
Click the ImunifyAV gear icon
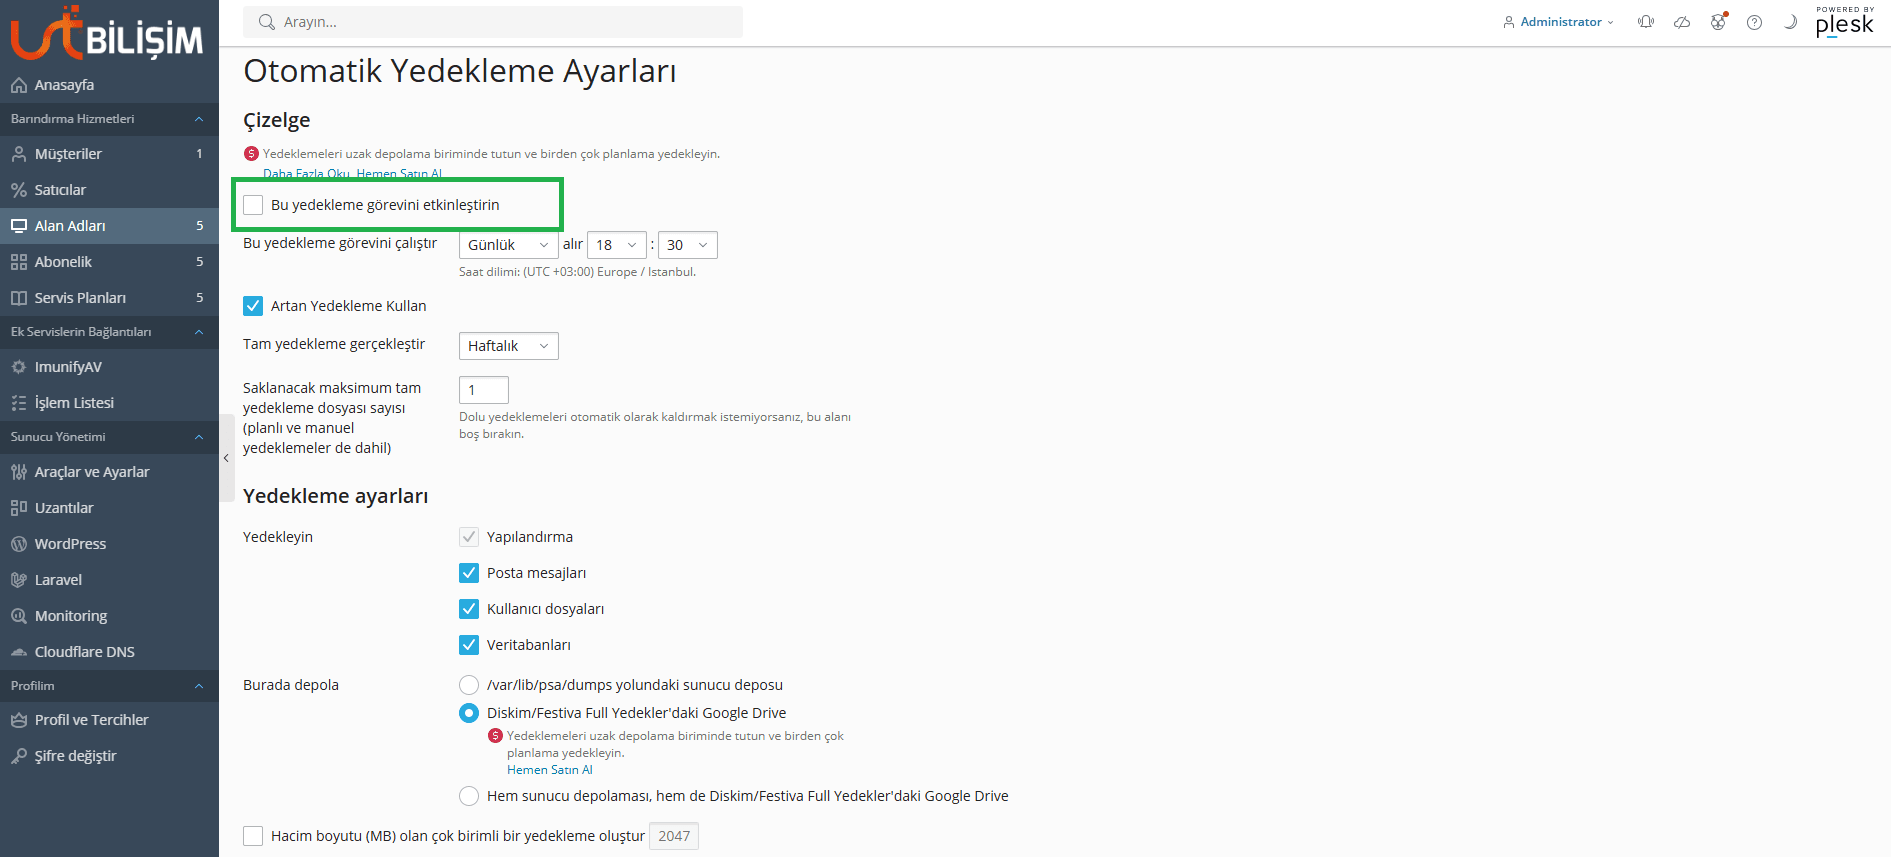tap(19, 367)
